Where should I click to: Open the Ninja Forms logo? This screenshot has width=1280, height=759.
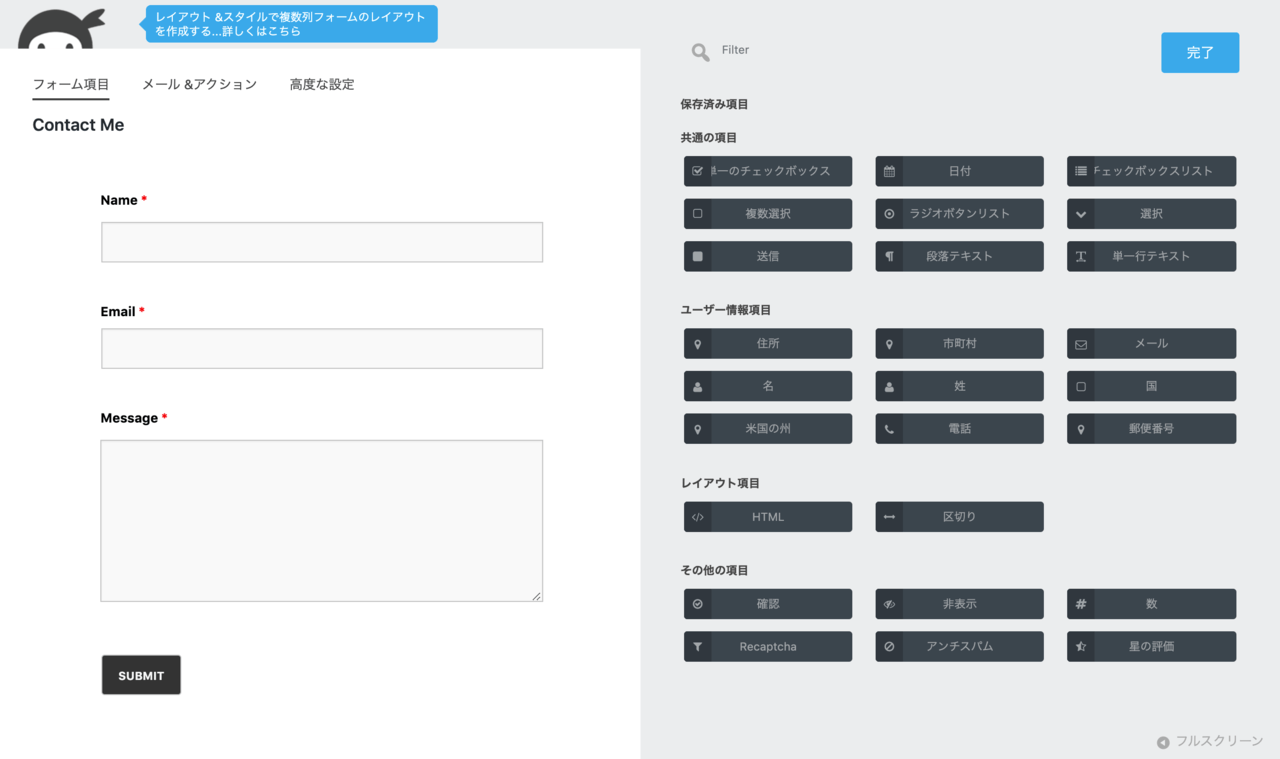[61, 28]
